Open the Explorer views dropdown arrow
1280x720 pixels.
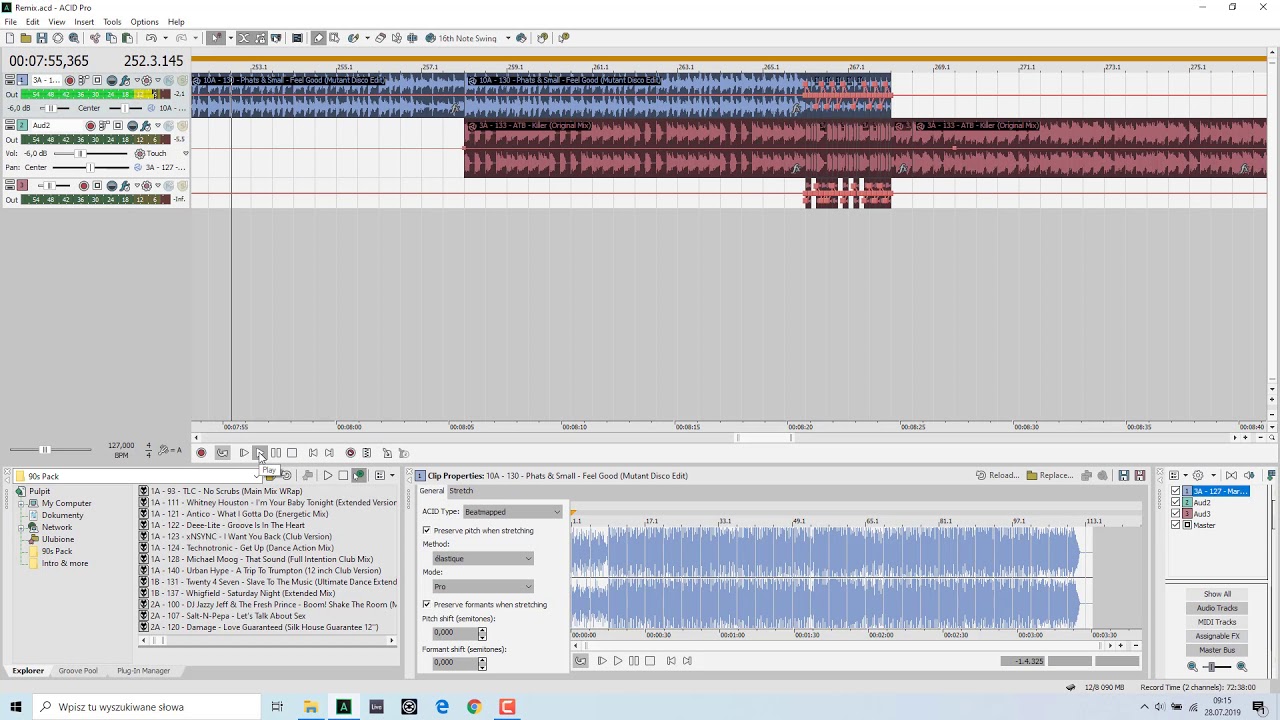click(x=392, y=475)
